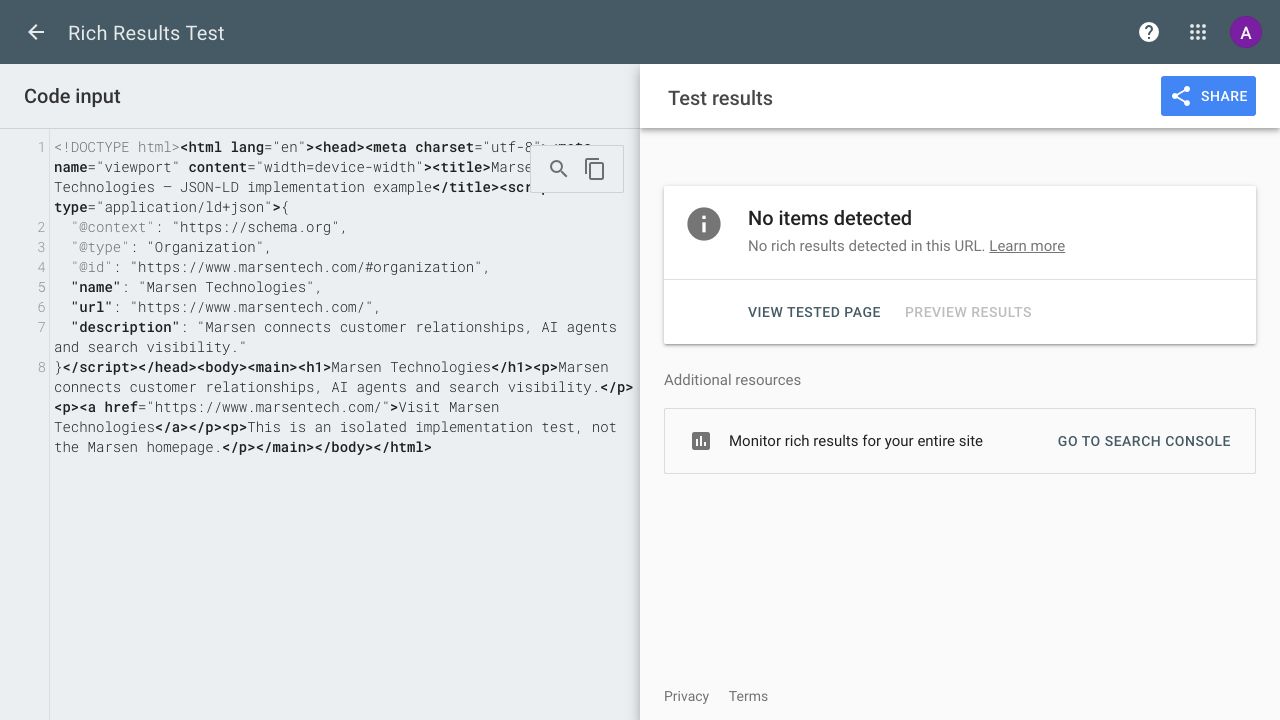
Task: Click the "@context" schema.org code line
Action: pos(209,227)
